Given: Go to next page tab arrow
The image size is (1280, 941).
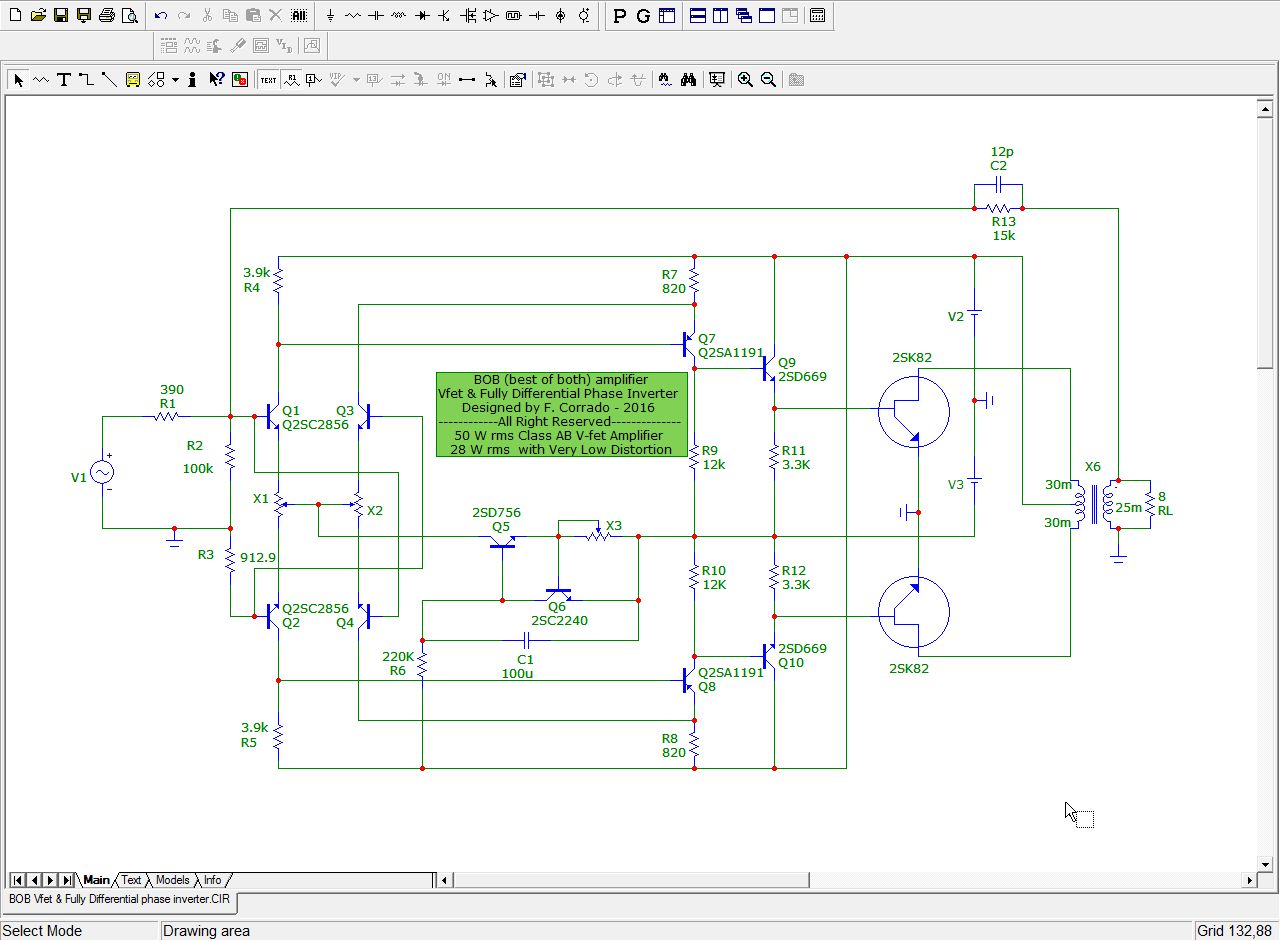Looking at the screenshot, I should (51, 880).
